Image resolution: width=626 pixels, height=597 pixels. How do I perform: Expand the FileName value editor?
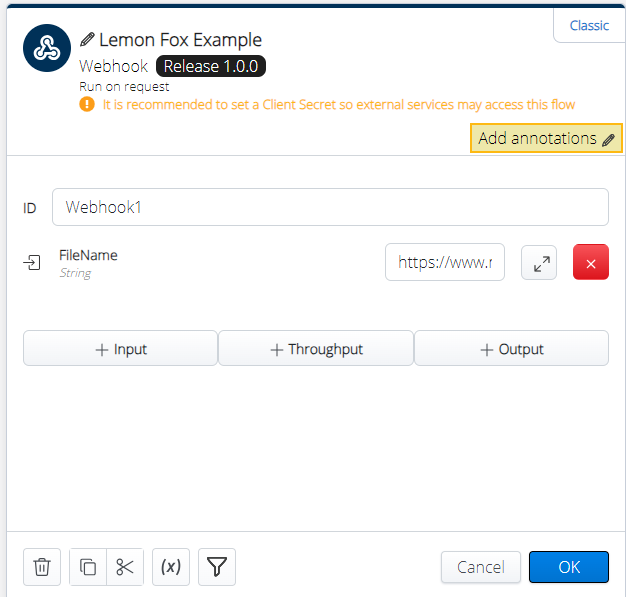pyautogui.click(x=539, y=263)
